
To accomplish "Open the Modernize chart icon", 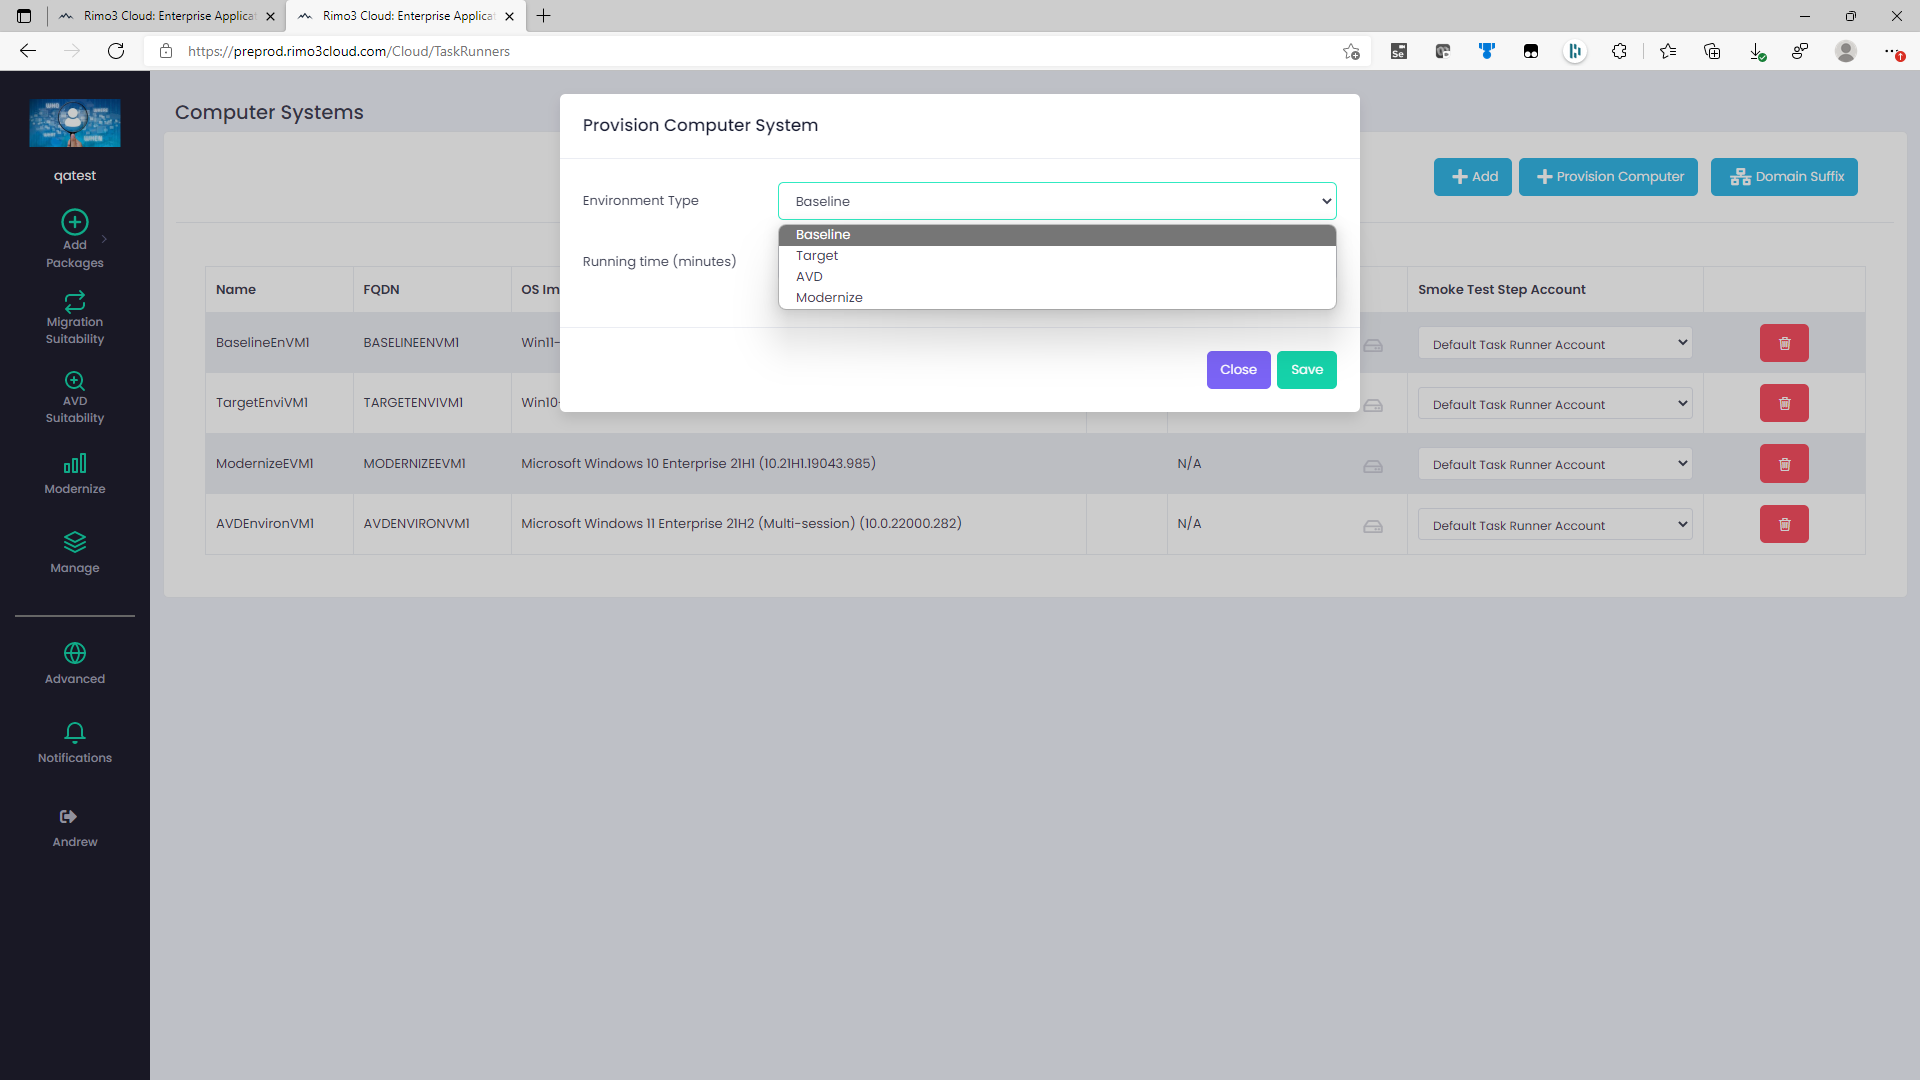I will [75, 463].
